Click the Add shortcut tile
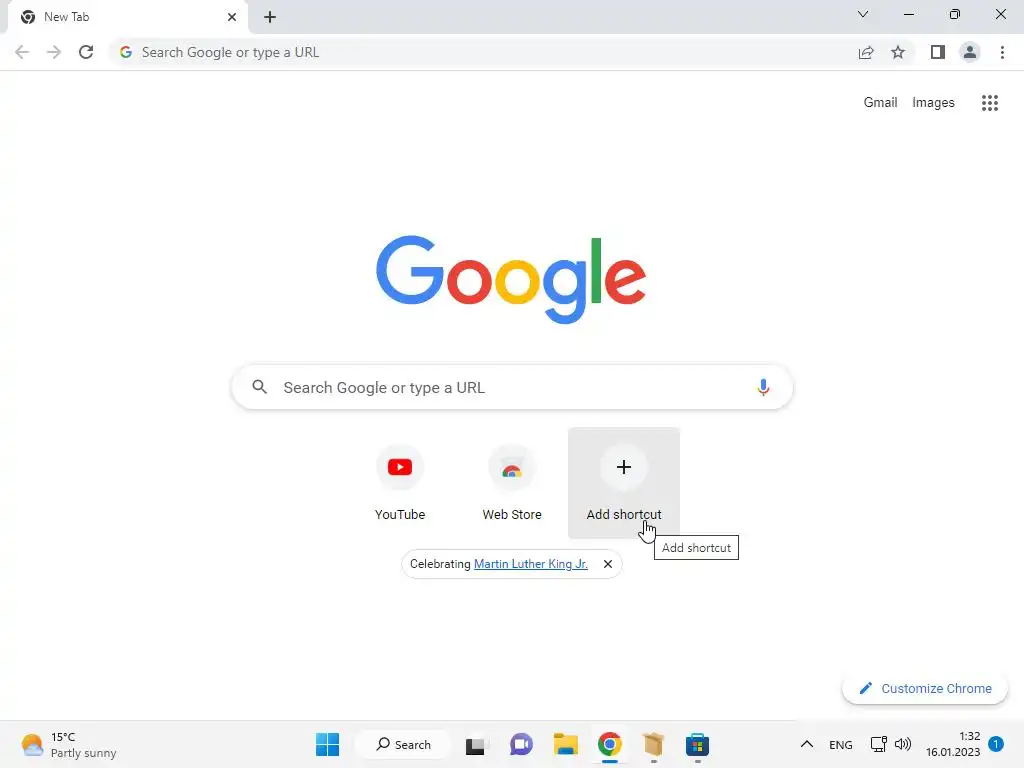 624,483
